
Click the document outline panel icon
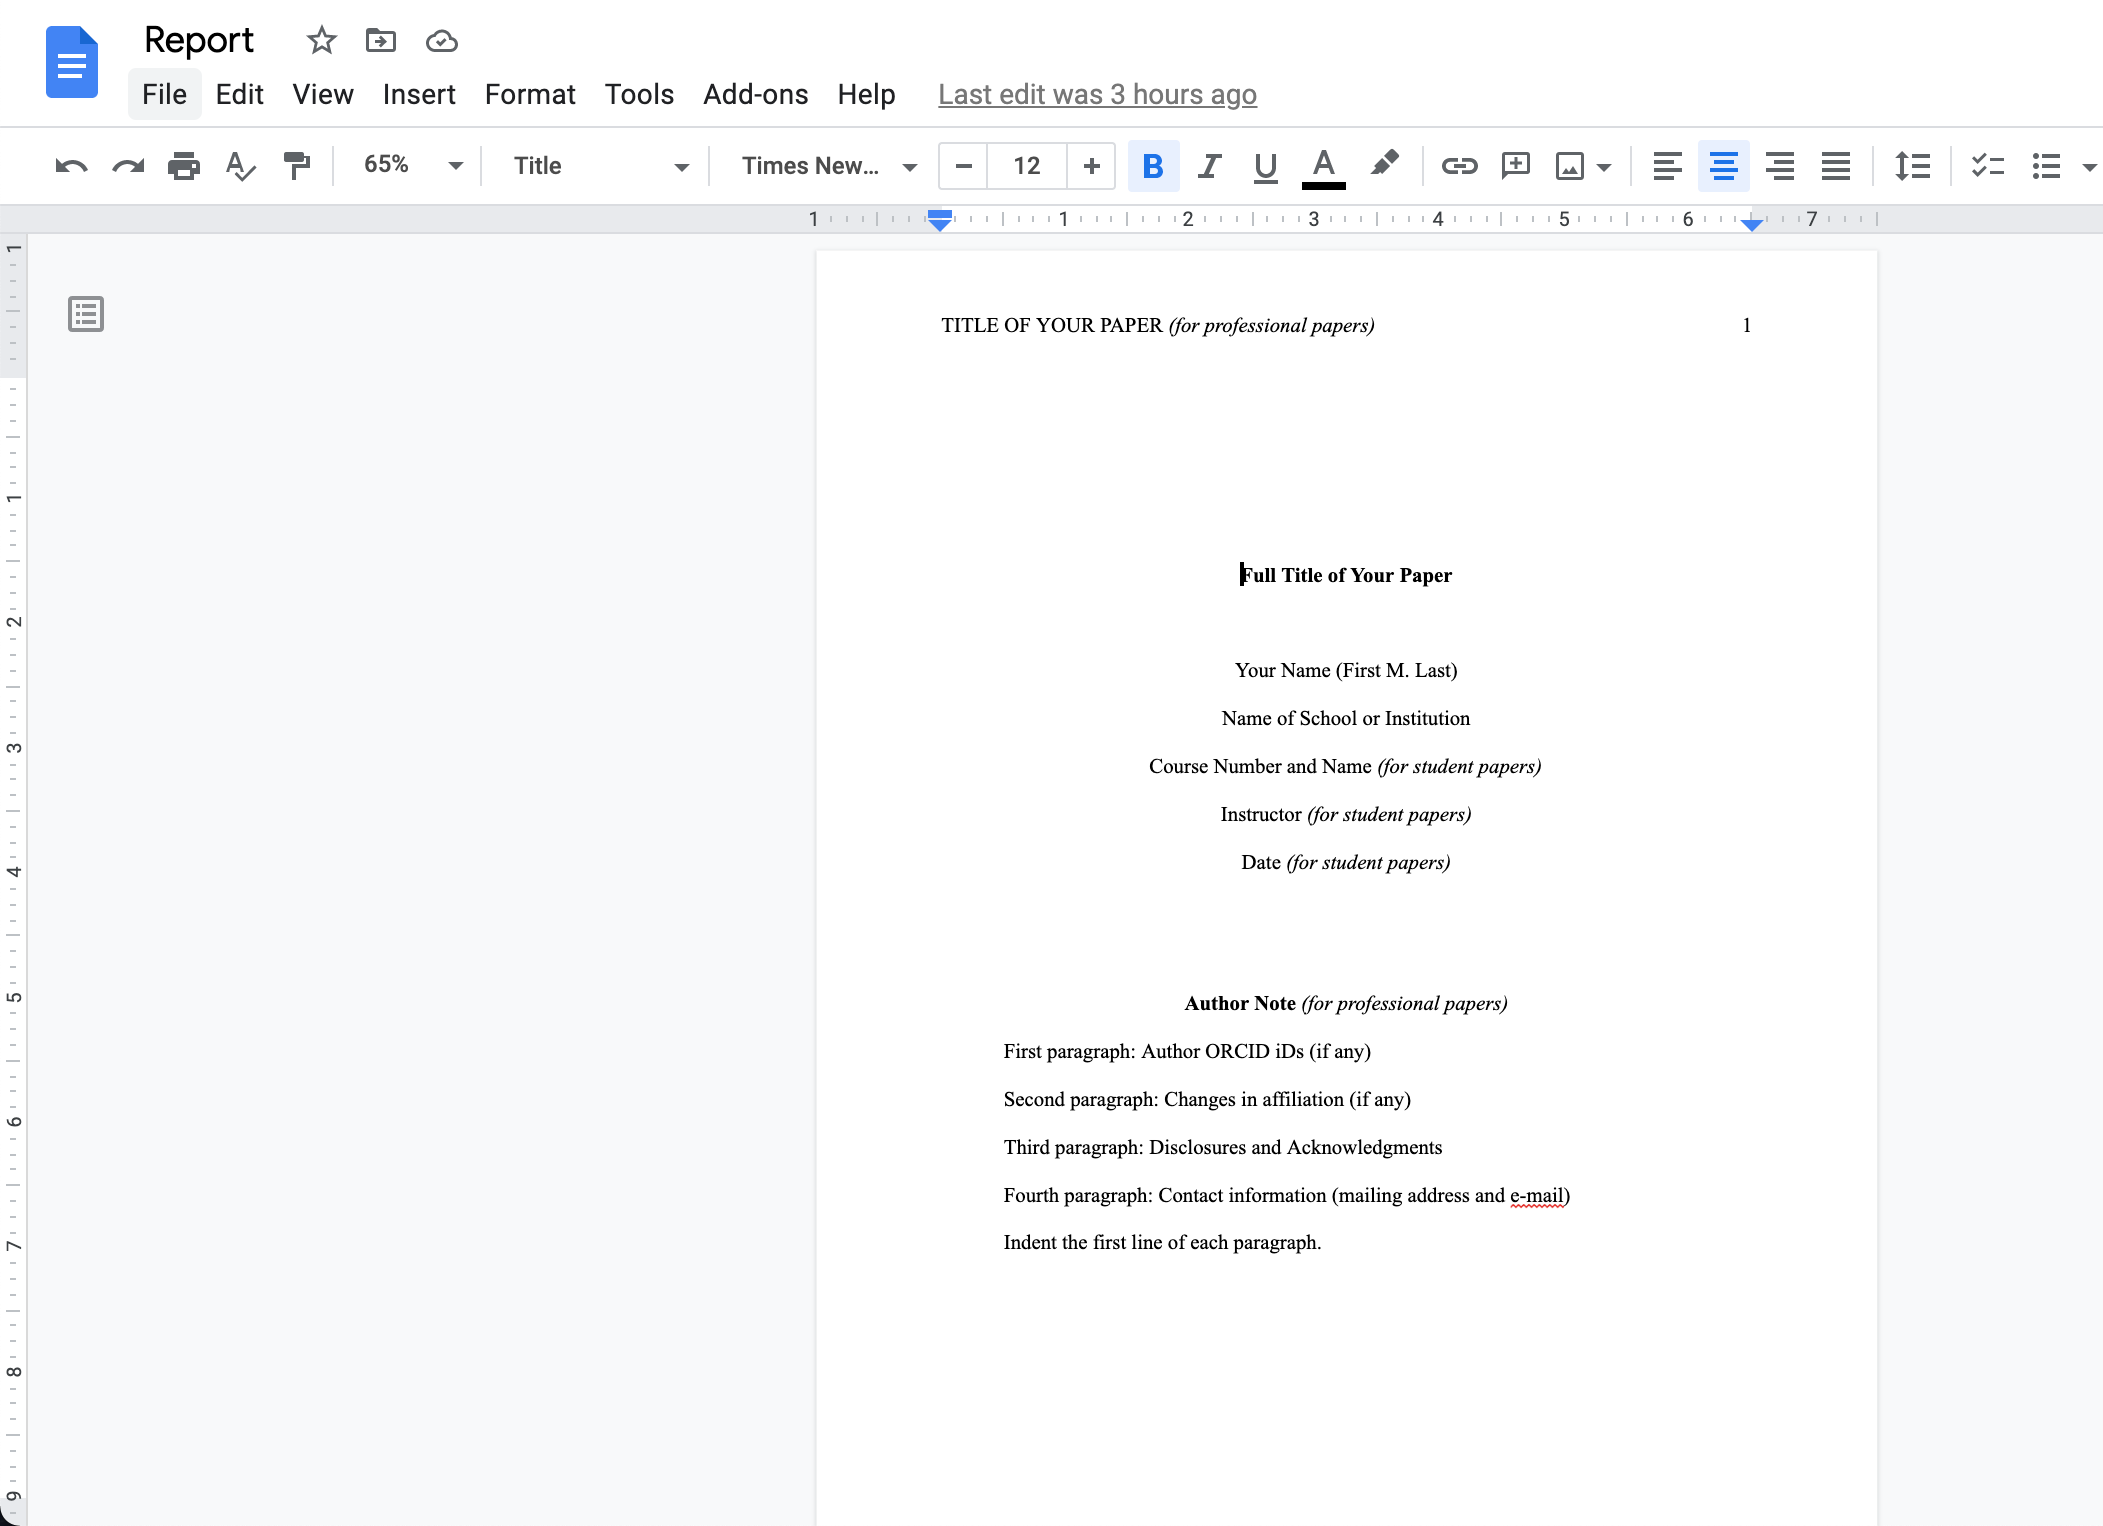pyautogui.click(x=83, y=313)
